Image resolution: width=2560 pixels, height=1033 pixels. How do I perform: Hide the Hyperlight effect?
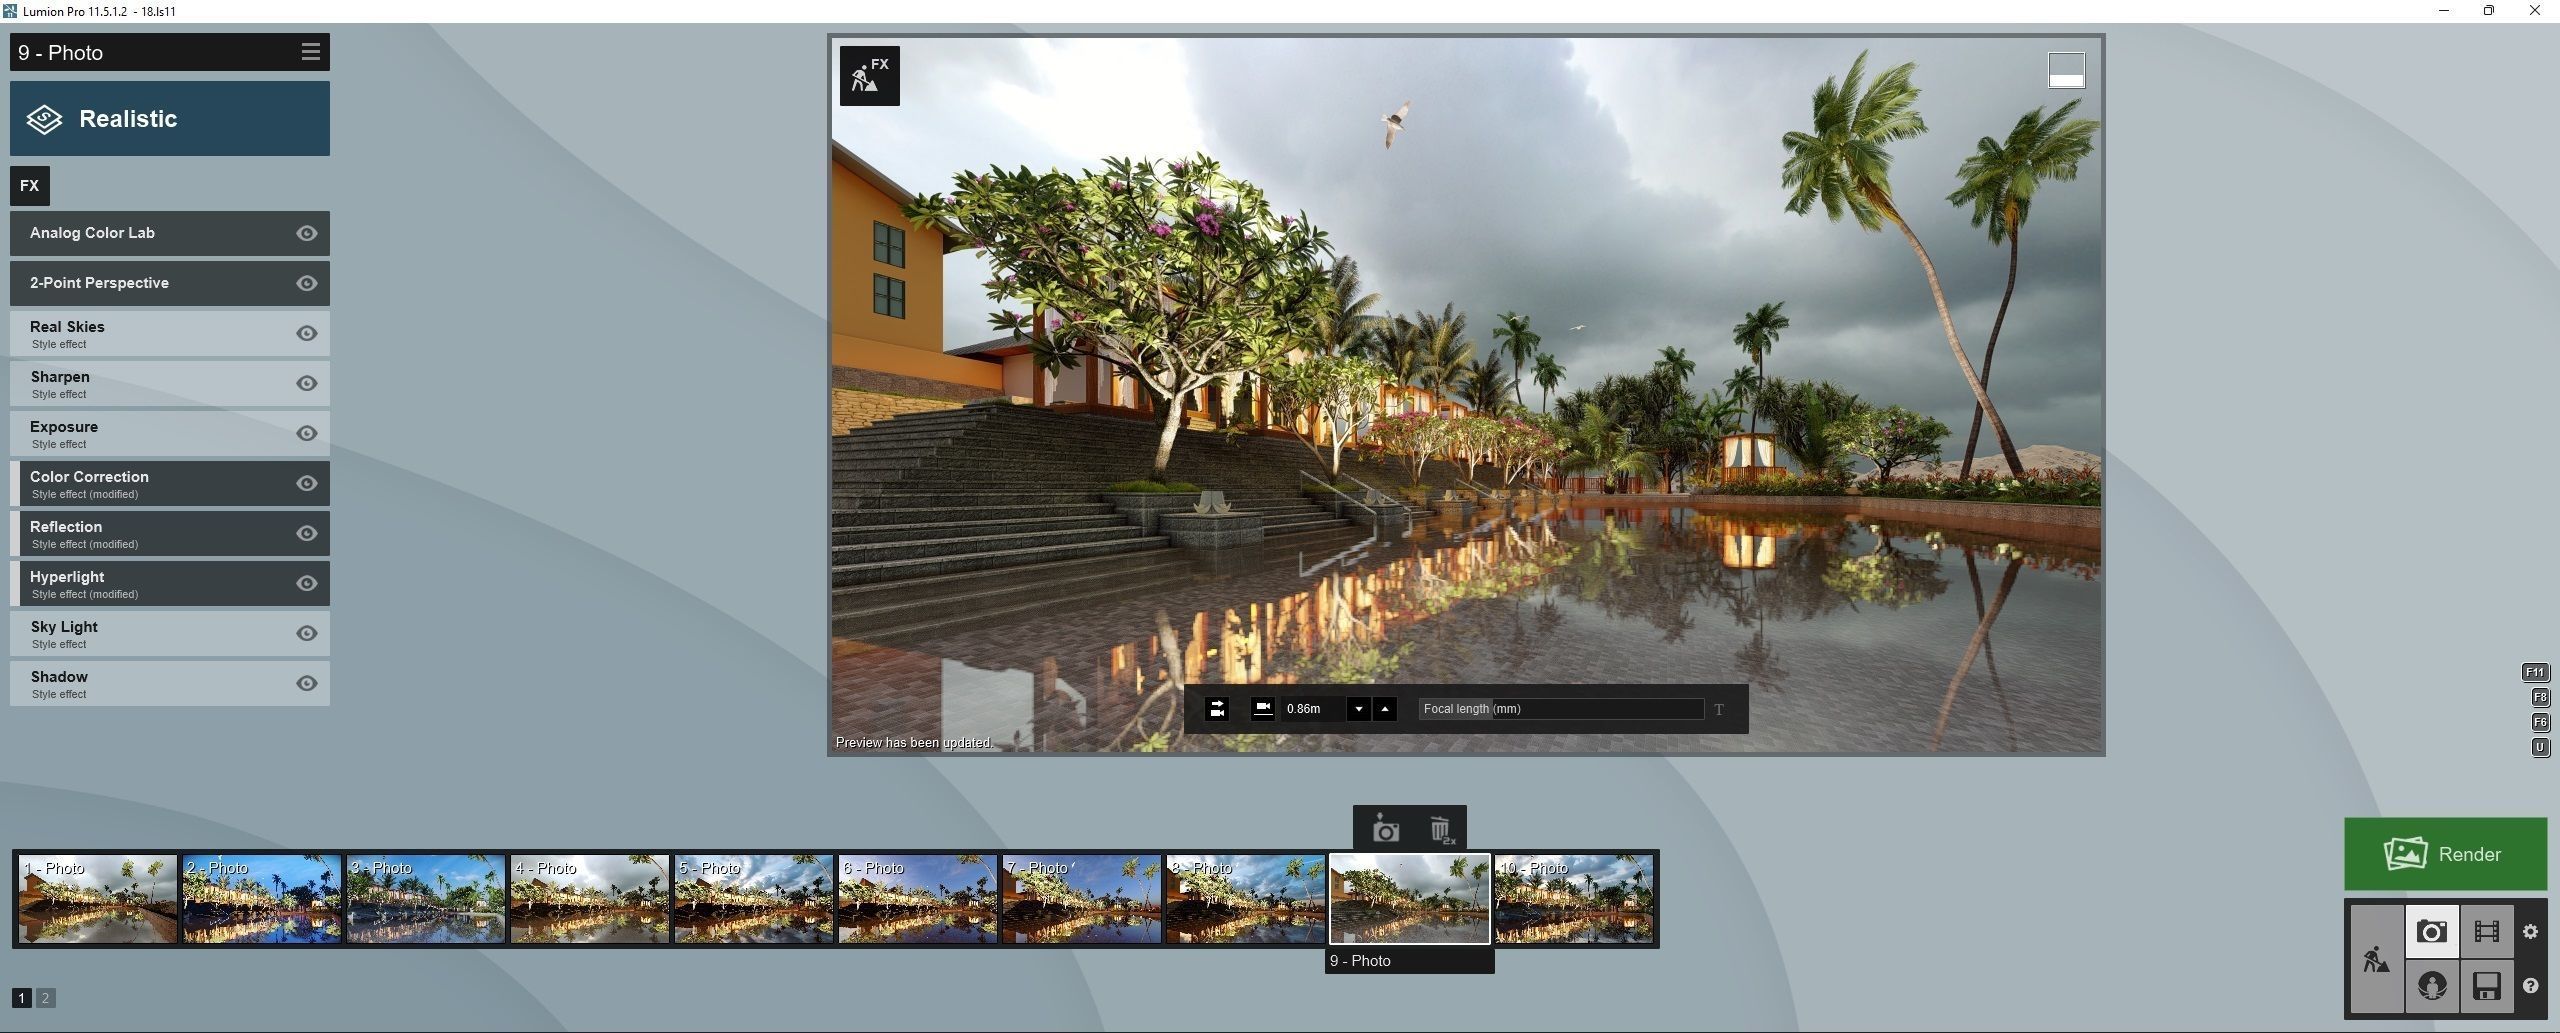[x=307, y=583]
